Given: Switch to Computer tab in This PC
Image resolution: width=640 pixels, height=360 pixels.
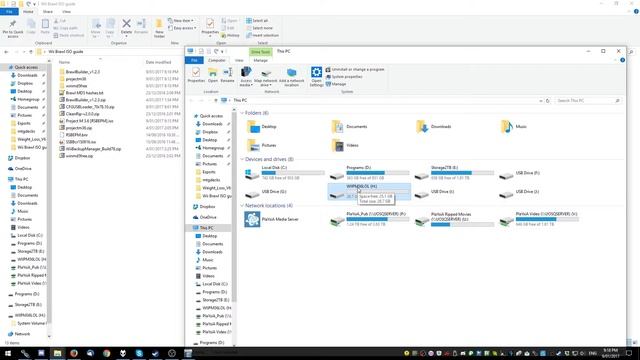Looking at the screenshot, I should [x=216, y=60].
